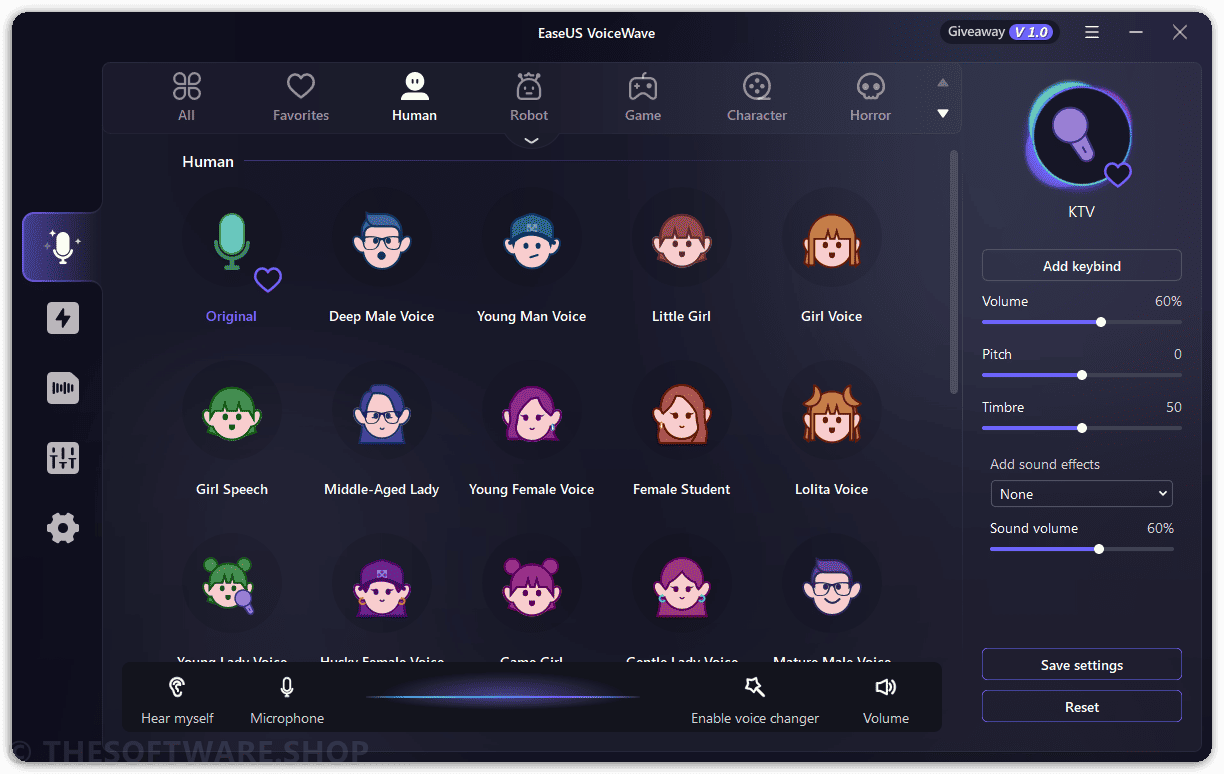Select the Little Girl voice avatar
The height and width of the screenshot is (774, 1224).
[x=681, y=241]
